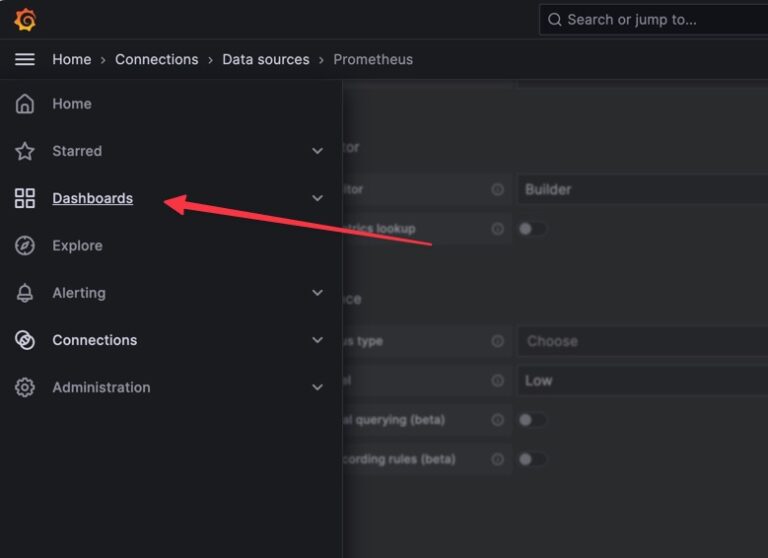The height and width of the screenshot is (558, 768).
Task: Click the Home breadcrumb link
Action: pyautogui.click(x=71, y=60)
